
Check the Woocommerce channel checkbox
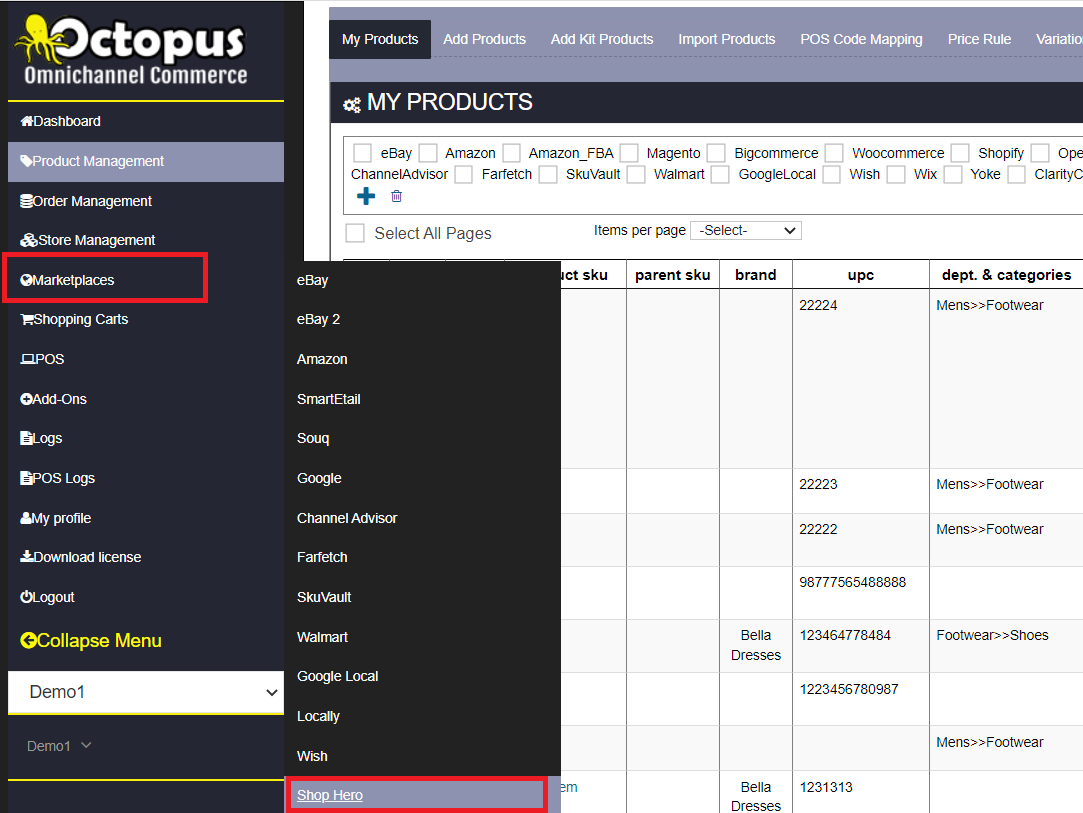coord(834,153)
